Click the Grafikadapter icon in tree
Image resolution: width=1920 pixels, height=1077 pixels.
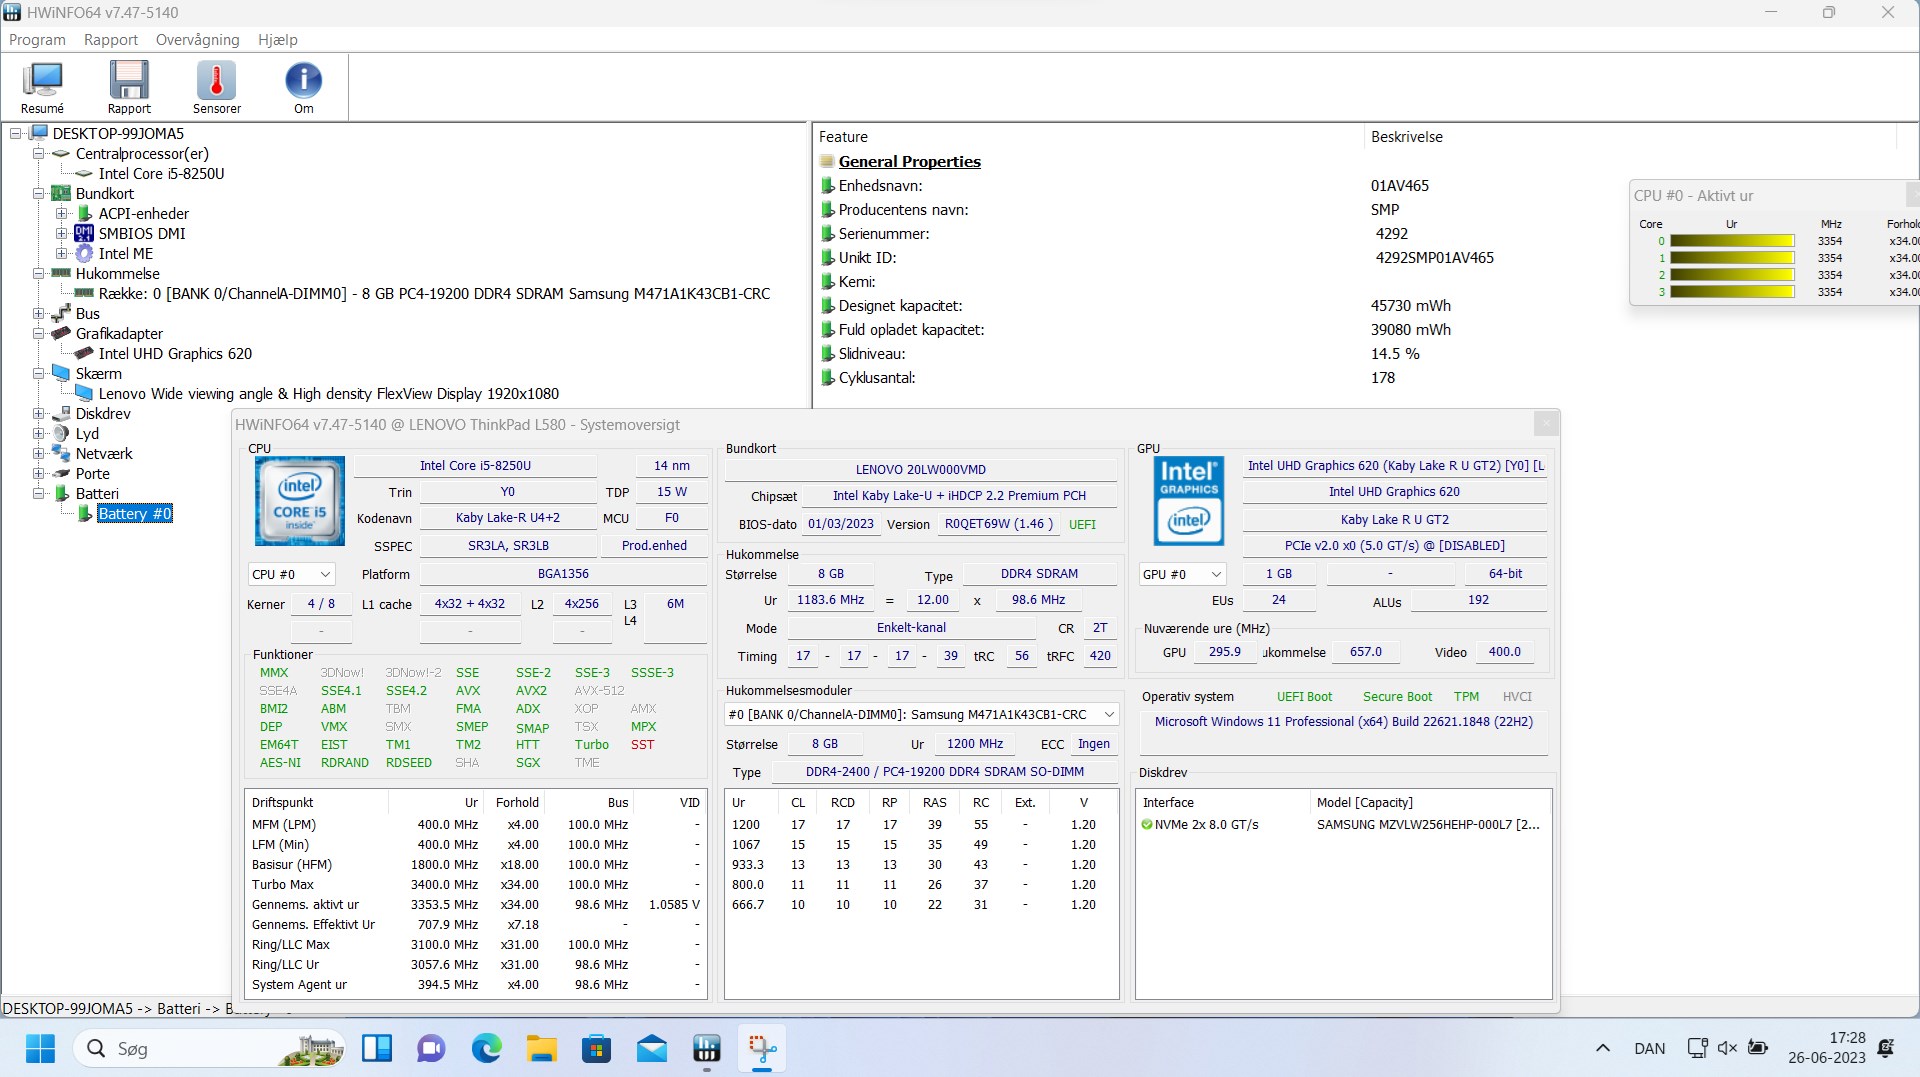61,333
